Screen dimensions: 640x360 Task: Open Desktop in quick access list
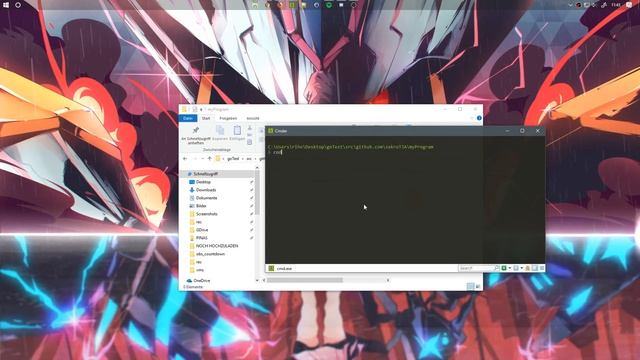click(203, 182)
